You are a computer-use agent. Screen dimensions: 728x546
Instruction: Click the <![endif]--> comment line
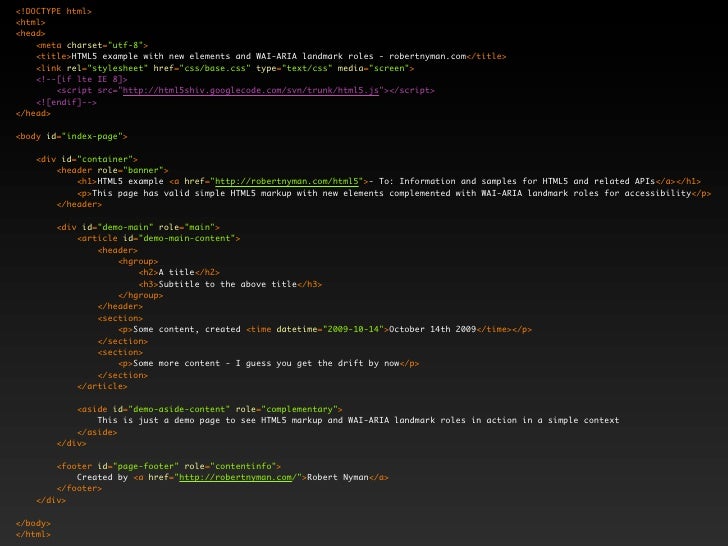[x=66, y=102]
